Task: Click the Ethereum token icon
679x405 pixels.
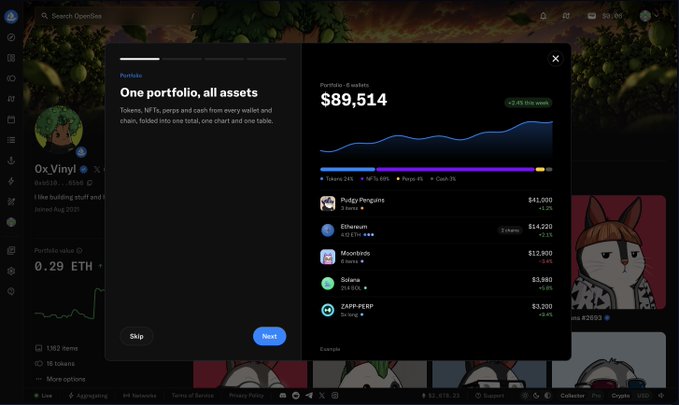Action: [x=328, y=230]
